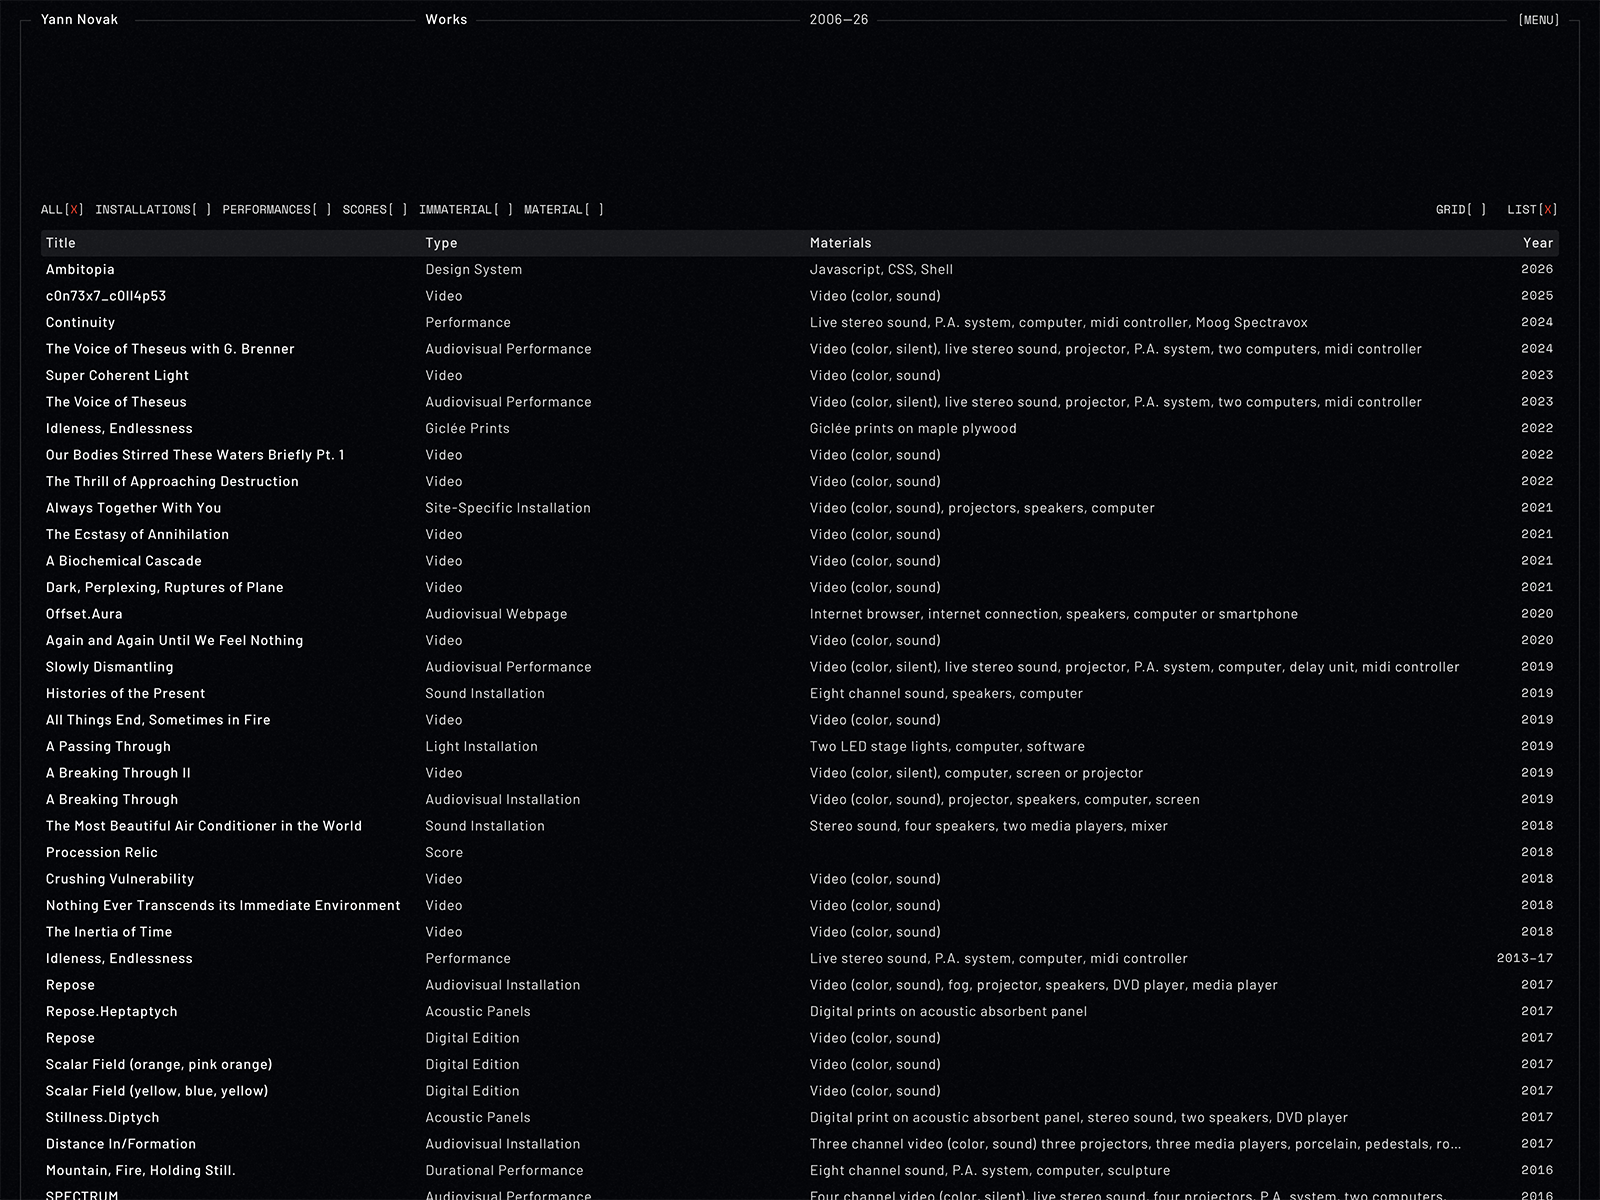This screenshot has width=1600, height=1200.
Task: Click Digital prints on acoustic absorbent panel
Action: click(948, 1012)
